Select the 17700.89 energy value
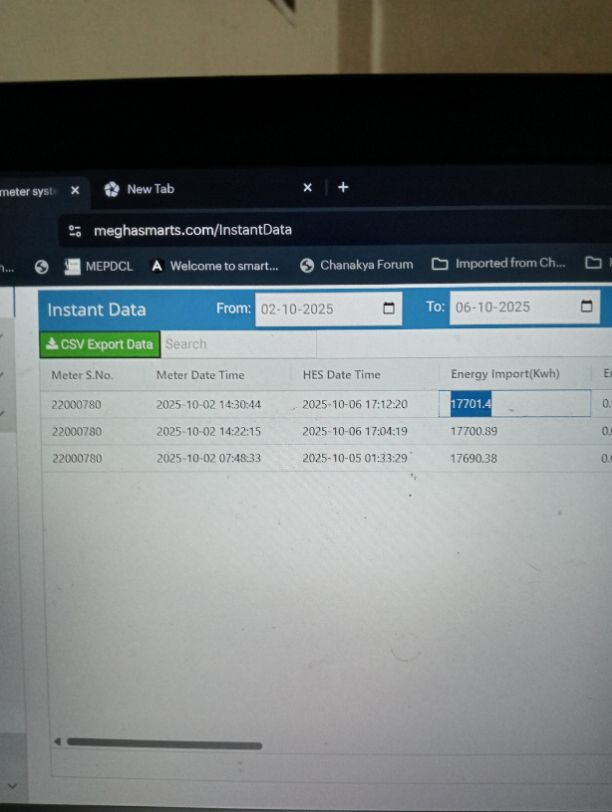The image size is (612, 812). click(x=473, y=431)
